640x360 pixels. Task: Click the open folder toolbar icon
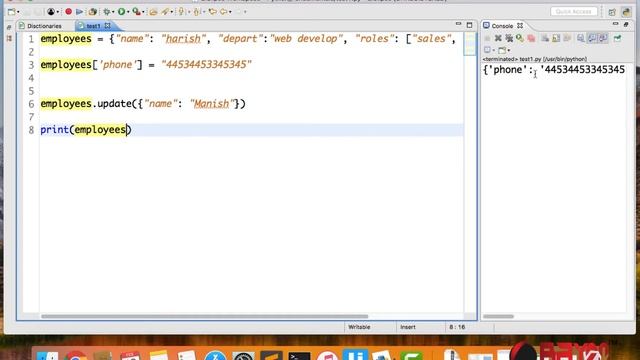[153, 12]
